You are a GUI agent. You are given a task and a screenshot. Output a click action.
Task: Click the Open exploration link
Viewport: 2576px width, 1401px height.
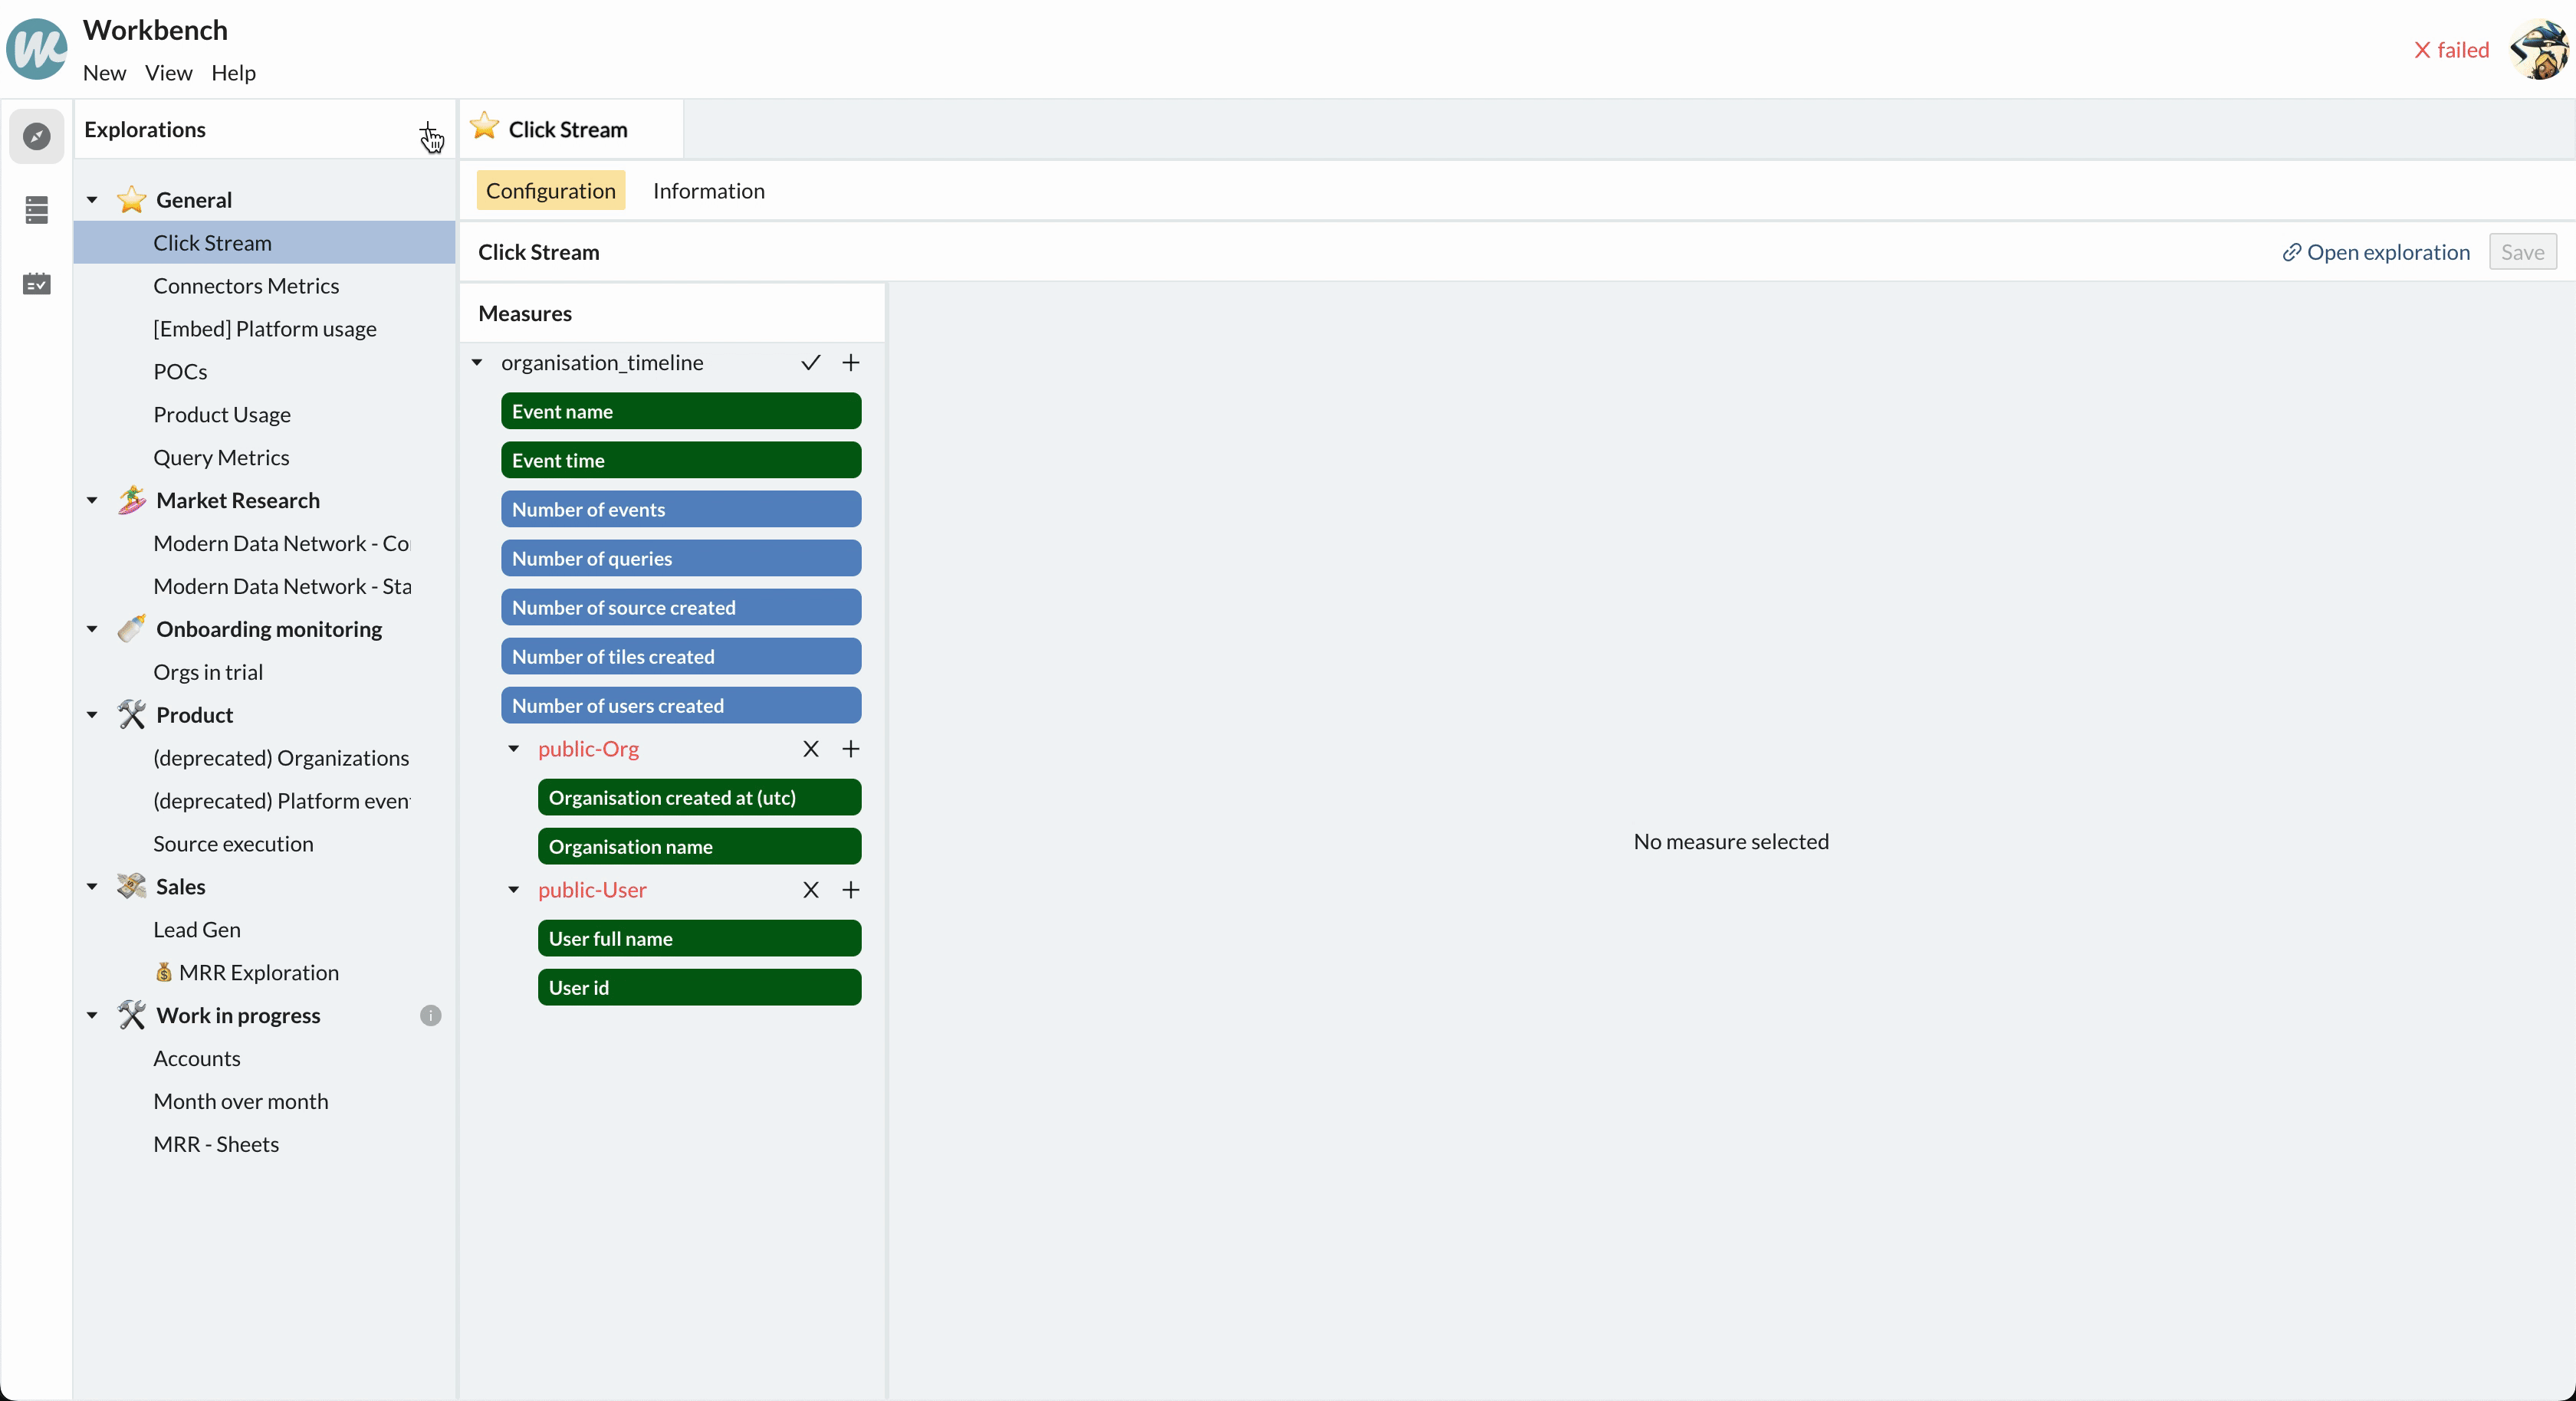coord(2376,252)
